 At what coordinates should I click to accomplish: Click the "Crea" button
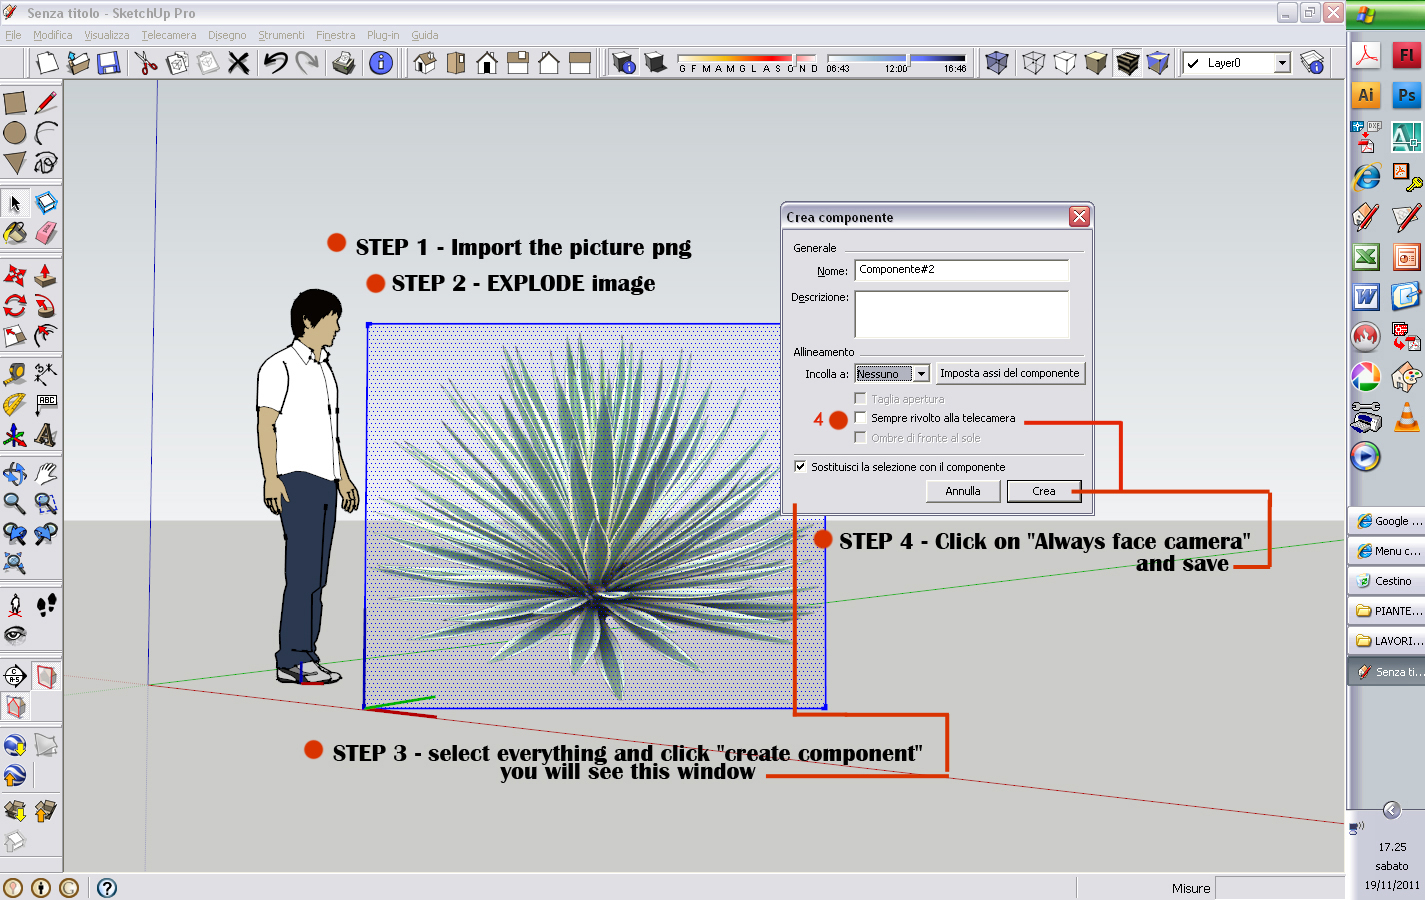point(1044,490)
